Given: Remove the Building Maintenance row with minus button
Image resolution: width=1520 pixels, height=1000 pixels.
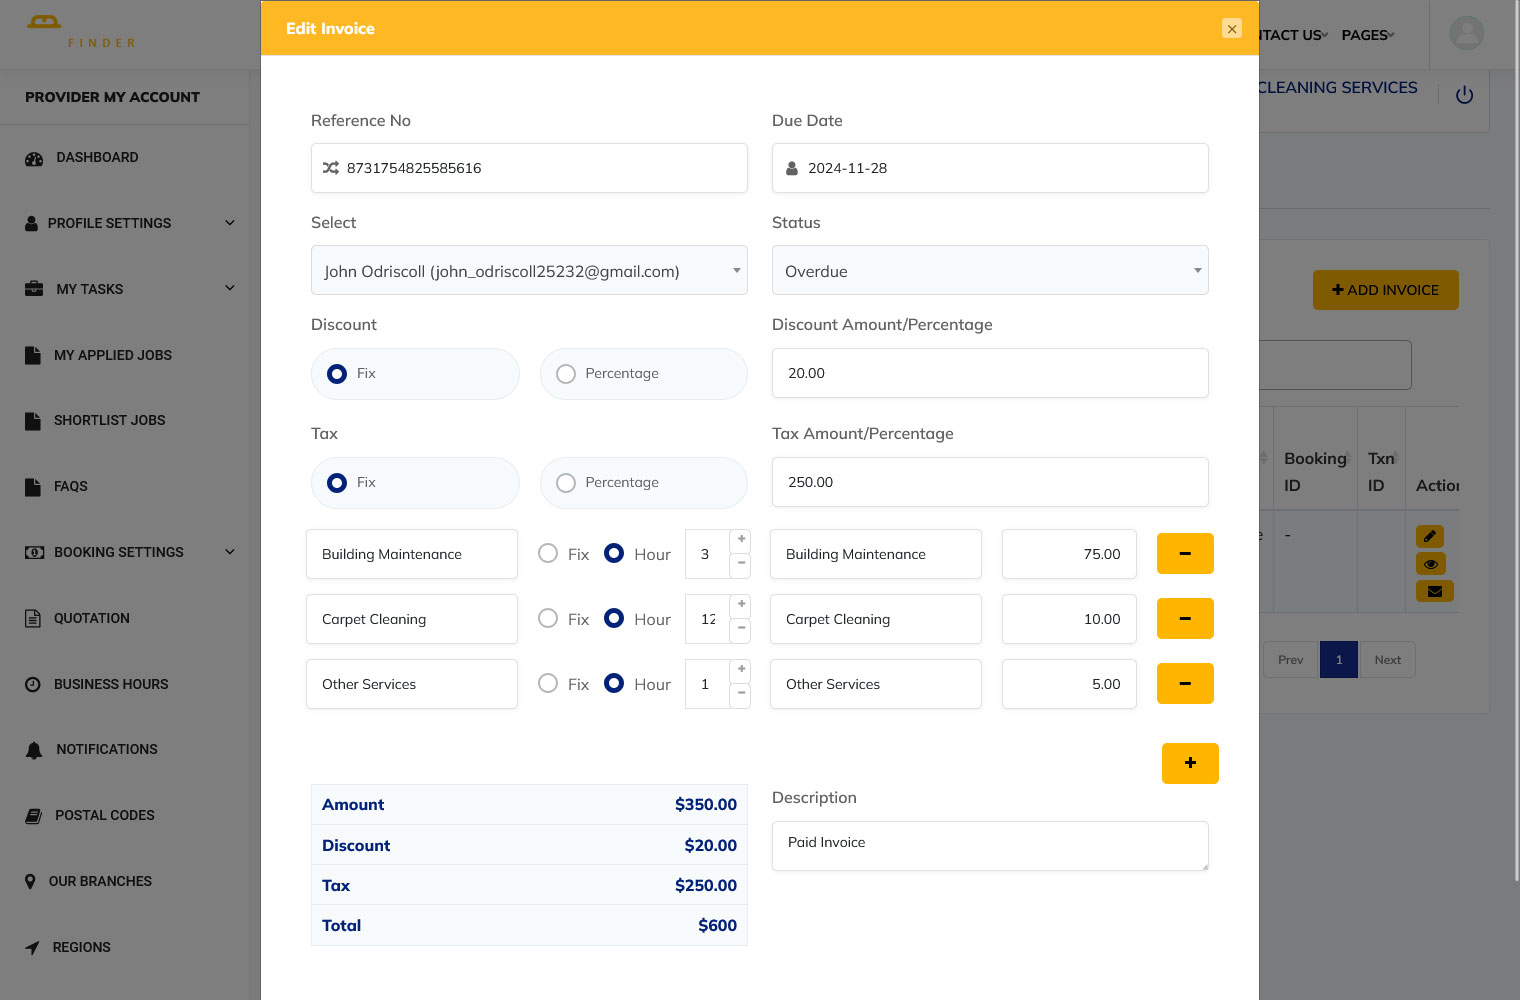Looking at the screenshot, I should pyautogui.click(x=1184, y=554).
